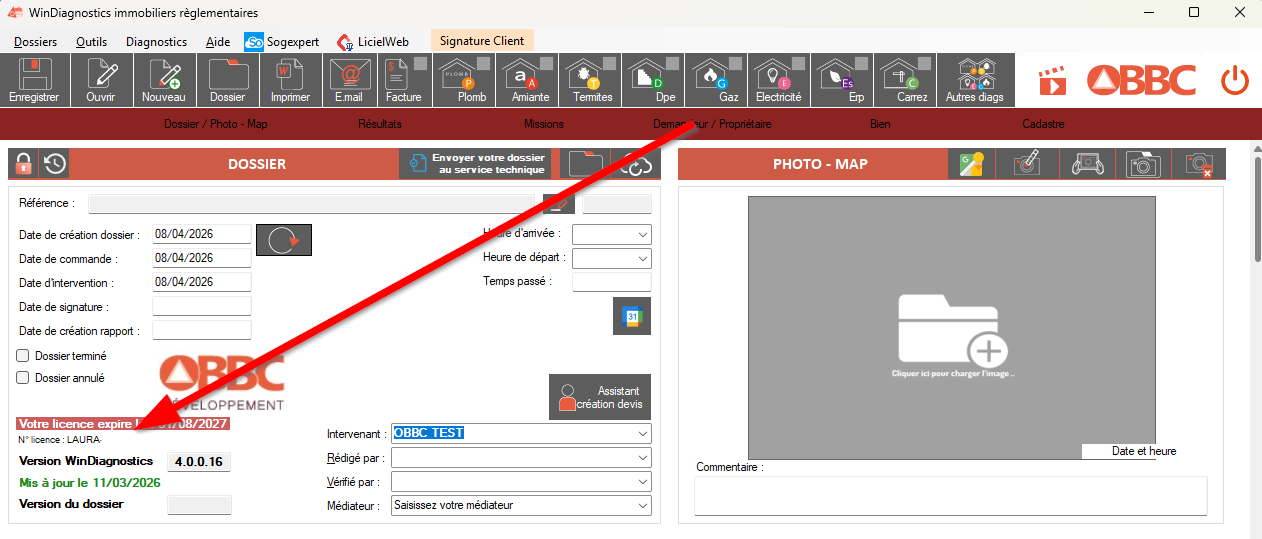Click Envoyer votre dossier au service technique
The height and width of the screenshot is (539, 1262).
476,164
